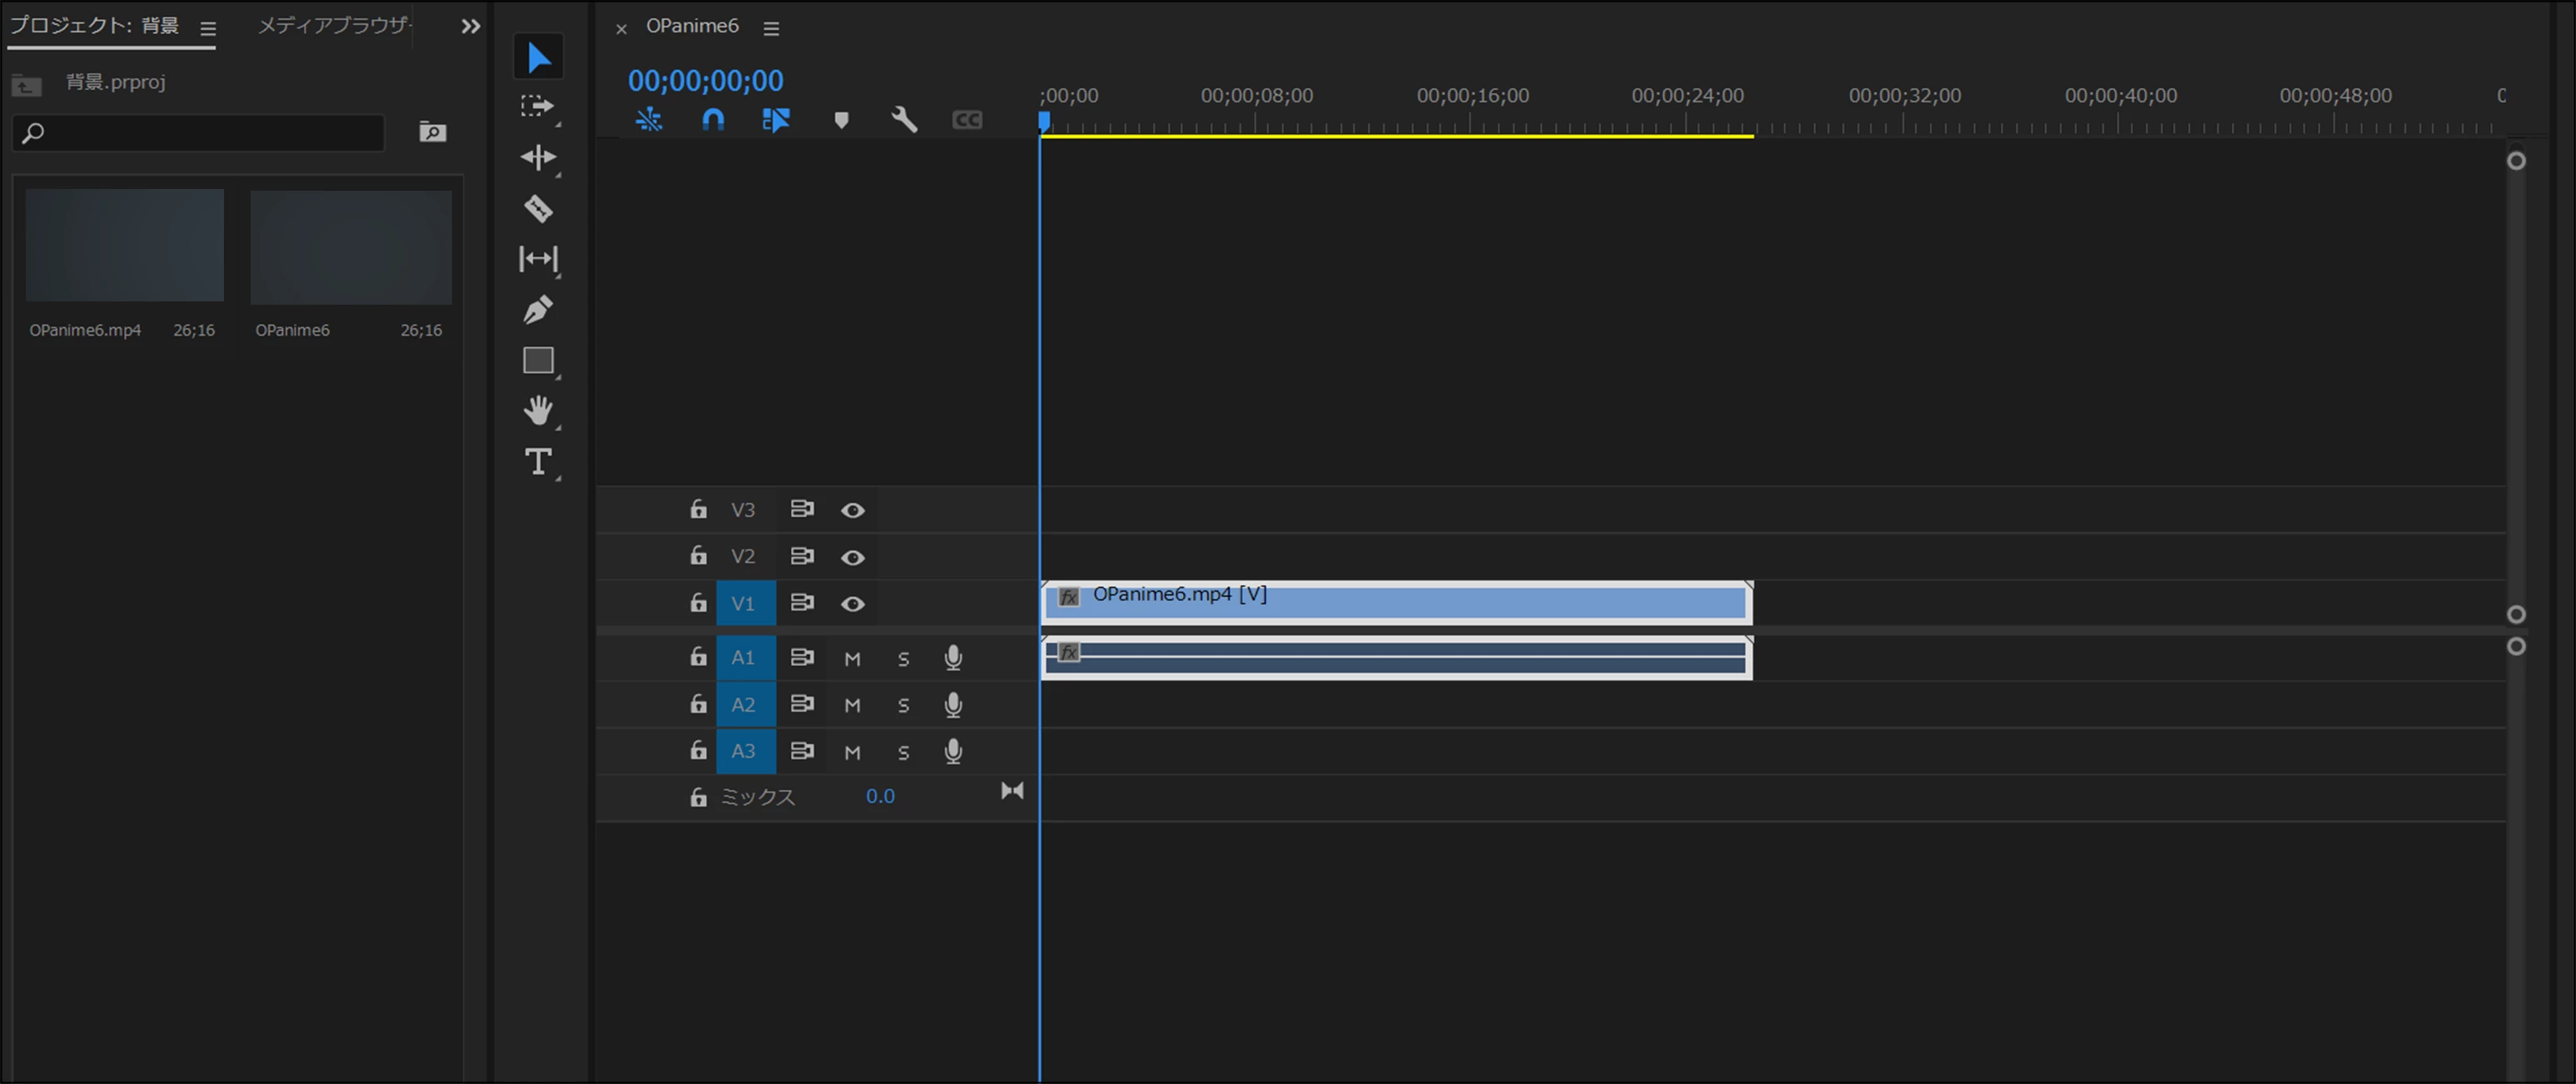
Task: Select the Pen tool
Action: [x=538, y=310]
